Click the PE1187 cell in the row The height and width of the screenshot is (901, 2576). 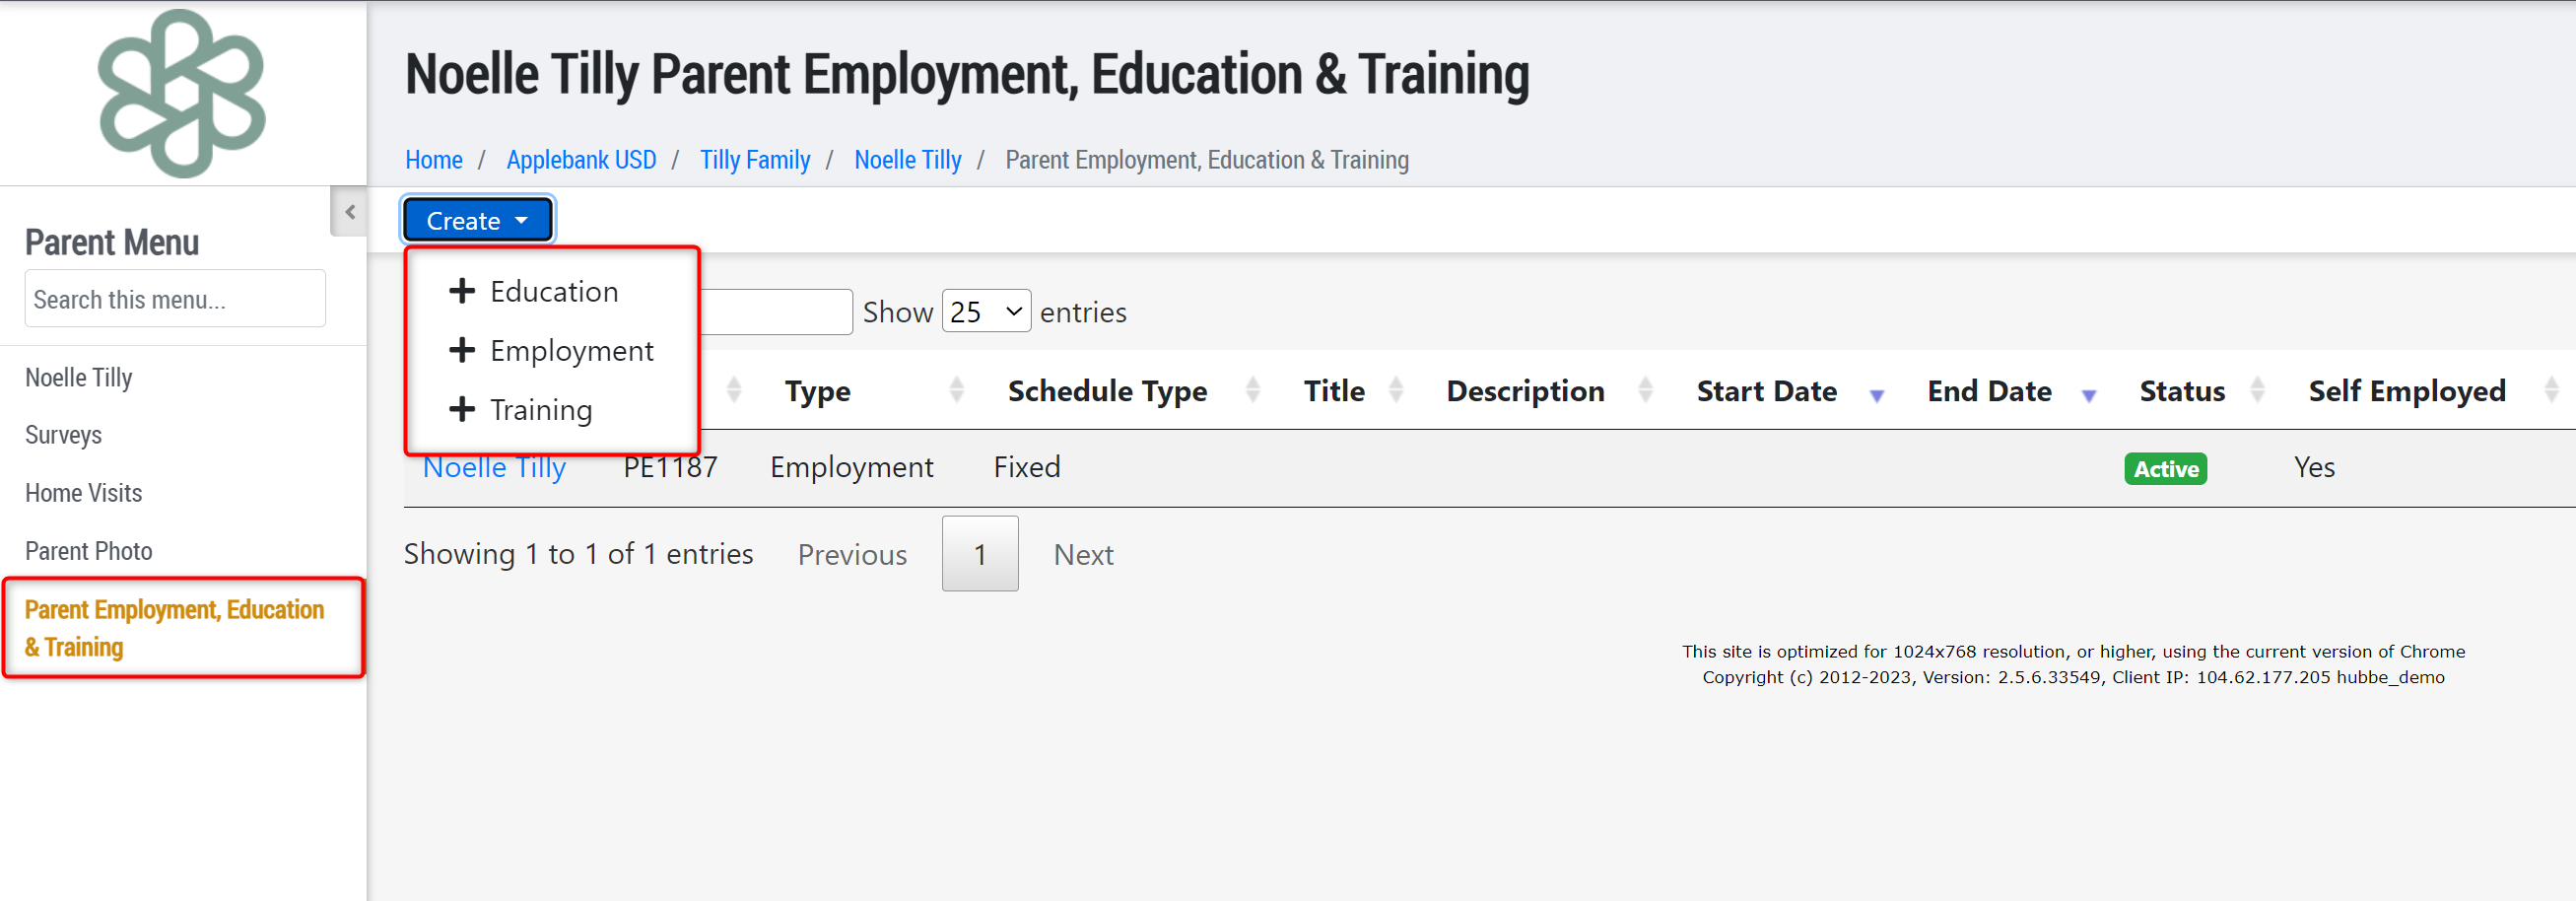[x=671, y=467]
